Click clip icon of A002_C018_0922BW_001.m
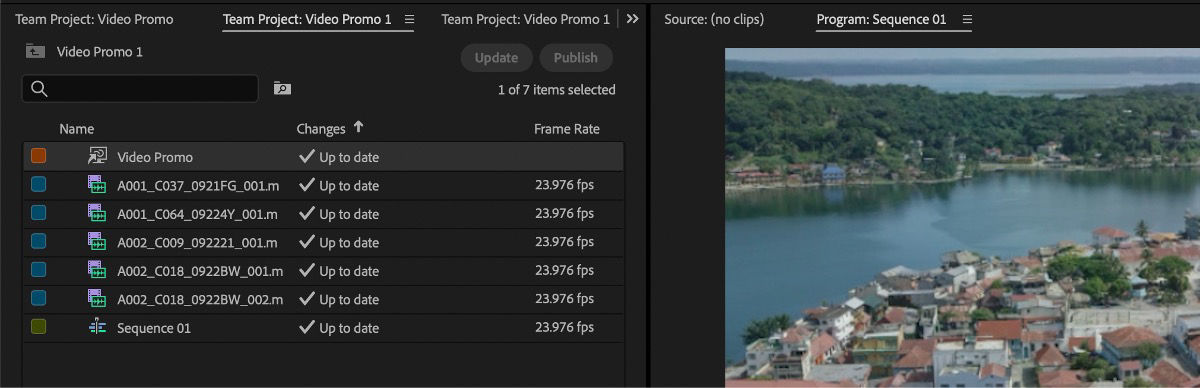 (x=97, y=270)
